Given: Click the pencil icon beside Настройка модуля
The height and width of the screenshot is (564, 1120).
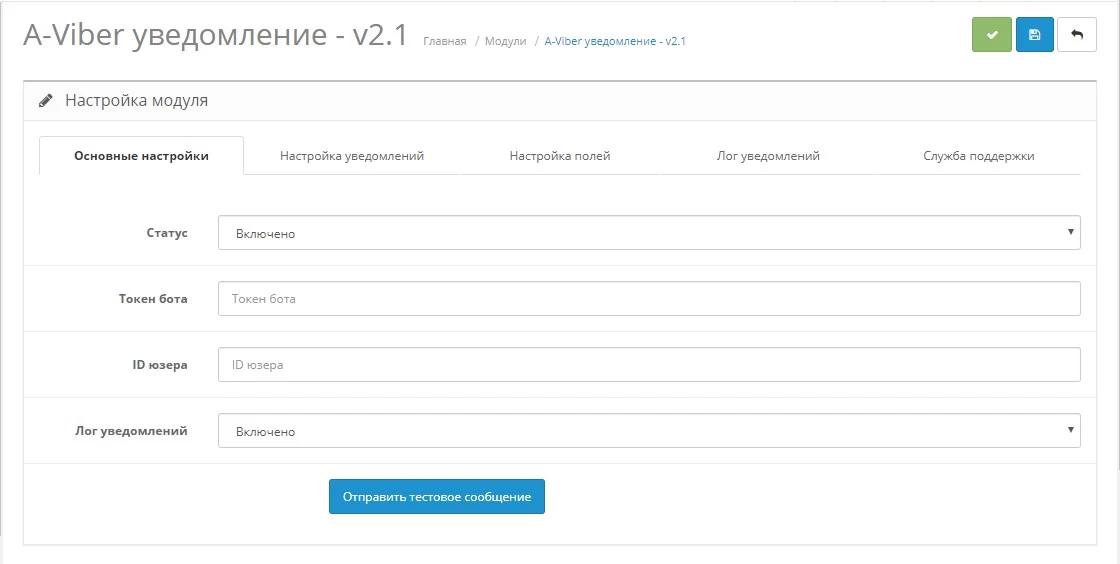Looking at the screenshot, I should tap(46, 101).
